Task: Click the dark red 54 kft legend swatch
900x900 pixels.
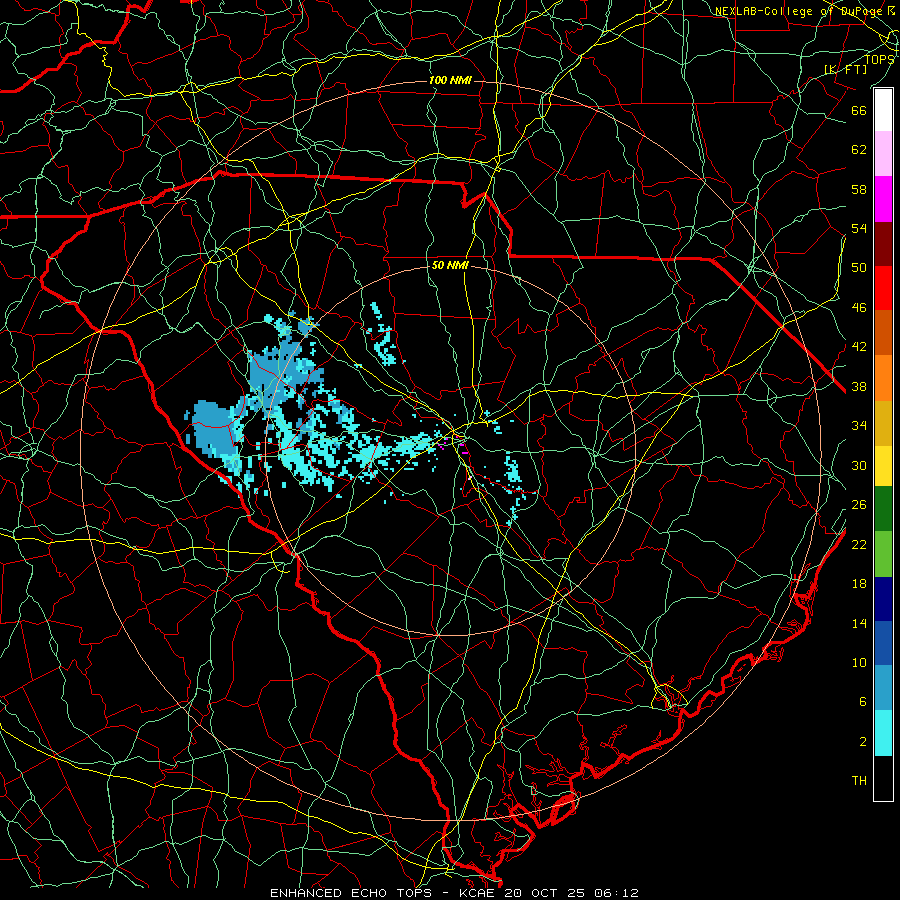Action: 883,244
